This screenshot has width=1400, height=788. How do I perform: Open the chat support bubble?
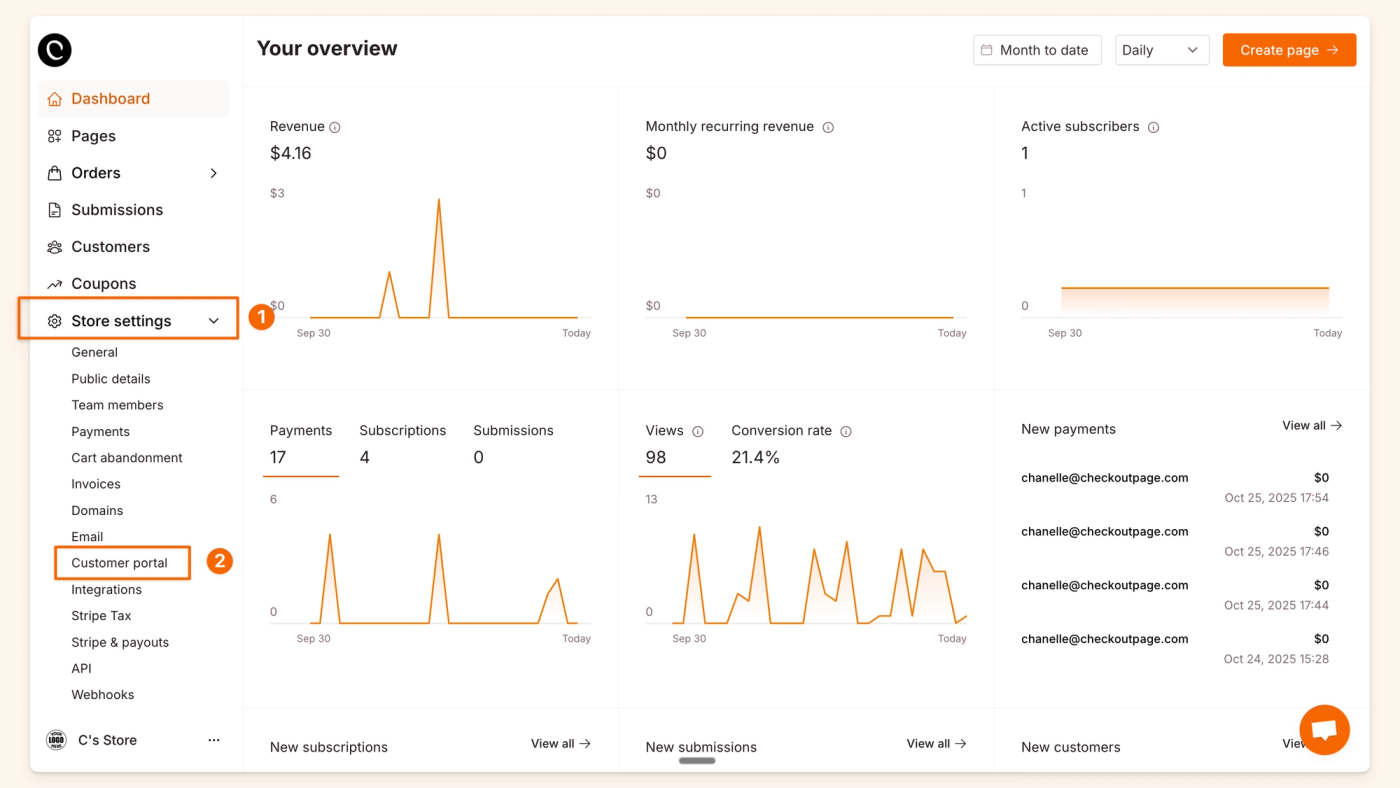[1324, 730]
